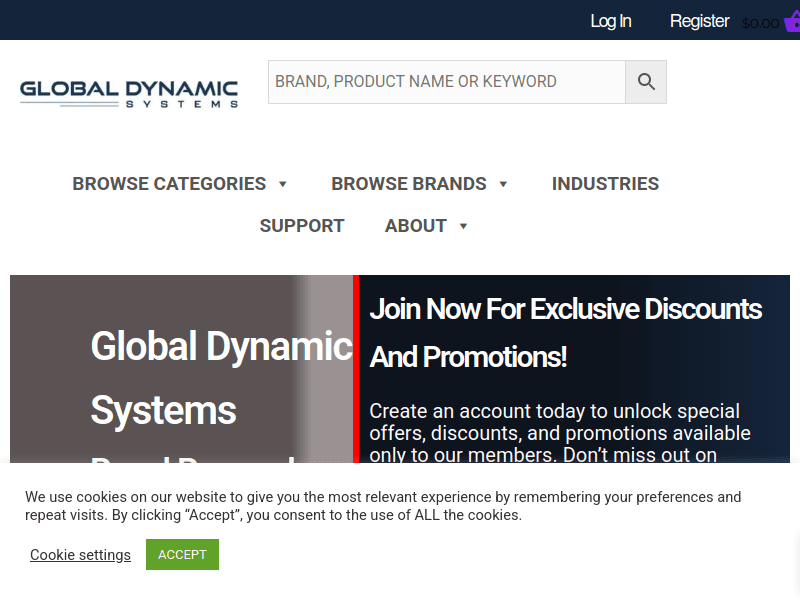Click the Global Dynamic Systems logo
Screen dimensions: 800x600
tap(129, 93)
